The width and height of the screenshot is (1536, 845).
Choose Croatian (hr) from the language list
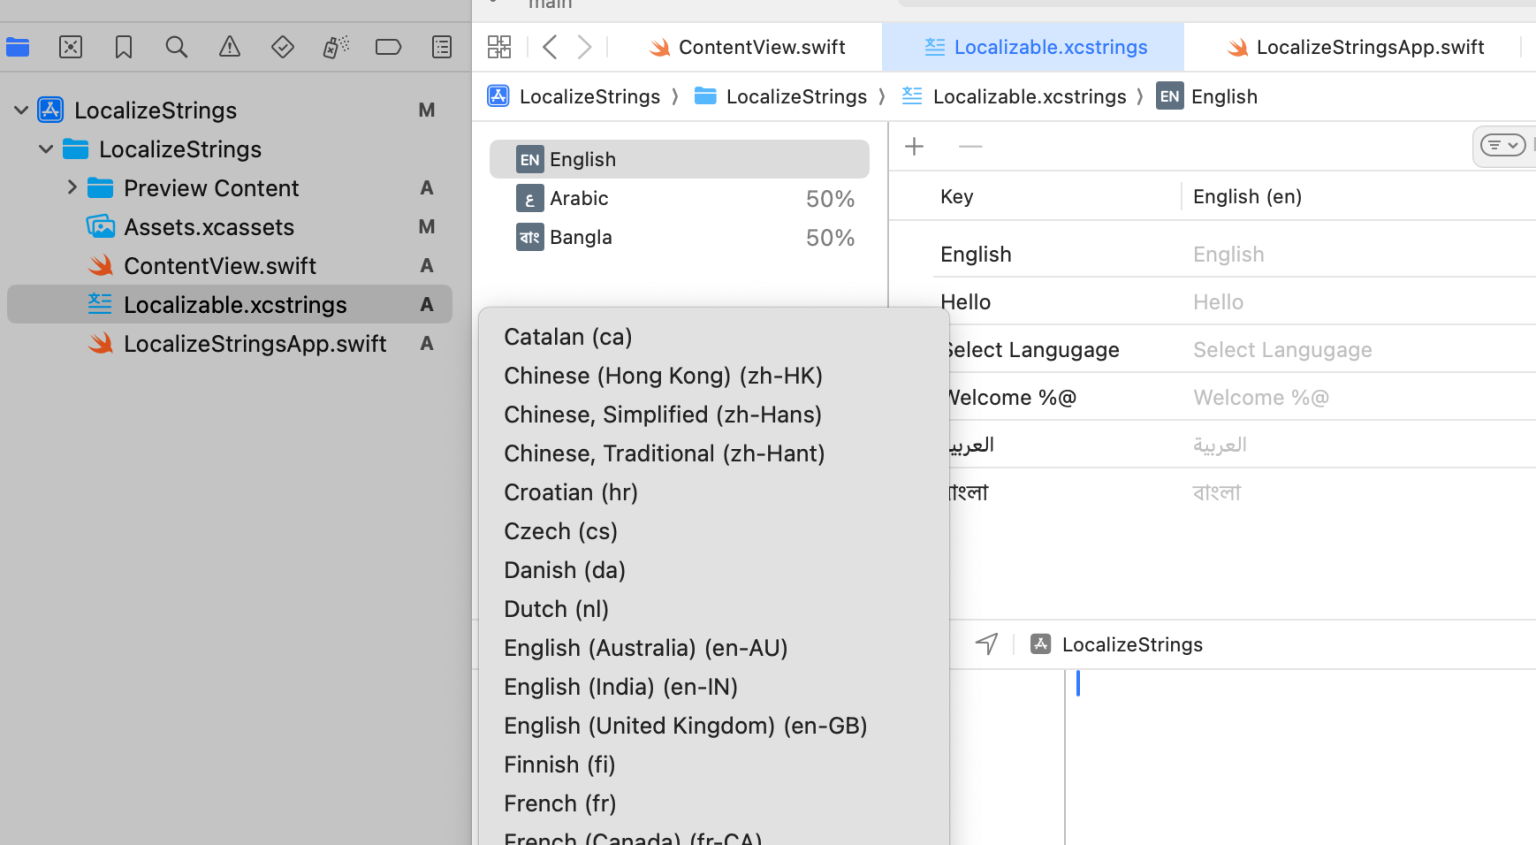[x=570, y=492]
